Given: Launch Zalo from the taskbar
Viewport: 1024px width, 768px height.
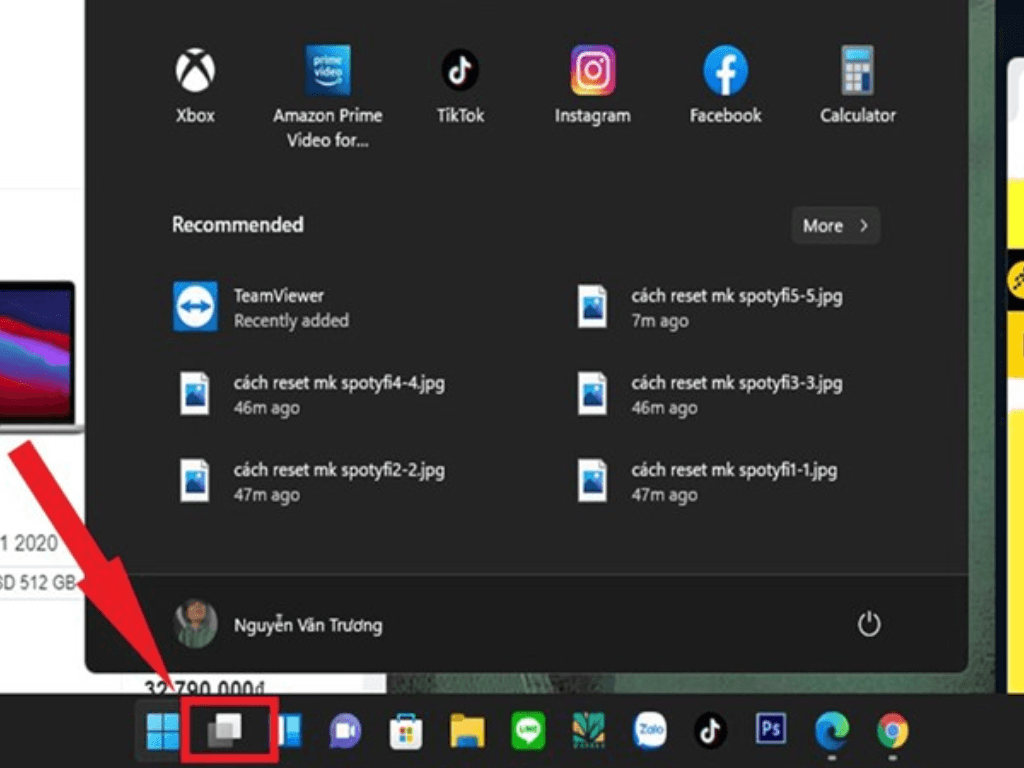Looking at the screenshot, I should click(649, 732).
